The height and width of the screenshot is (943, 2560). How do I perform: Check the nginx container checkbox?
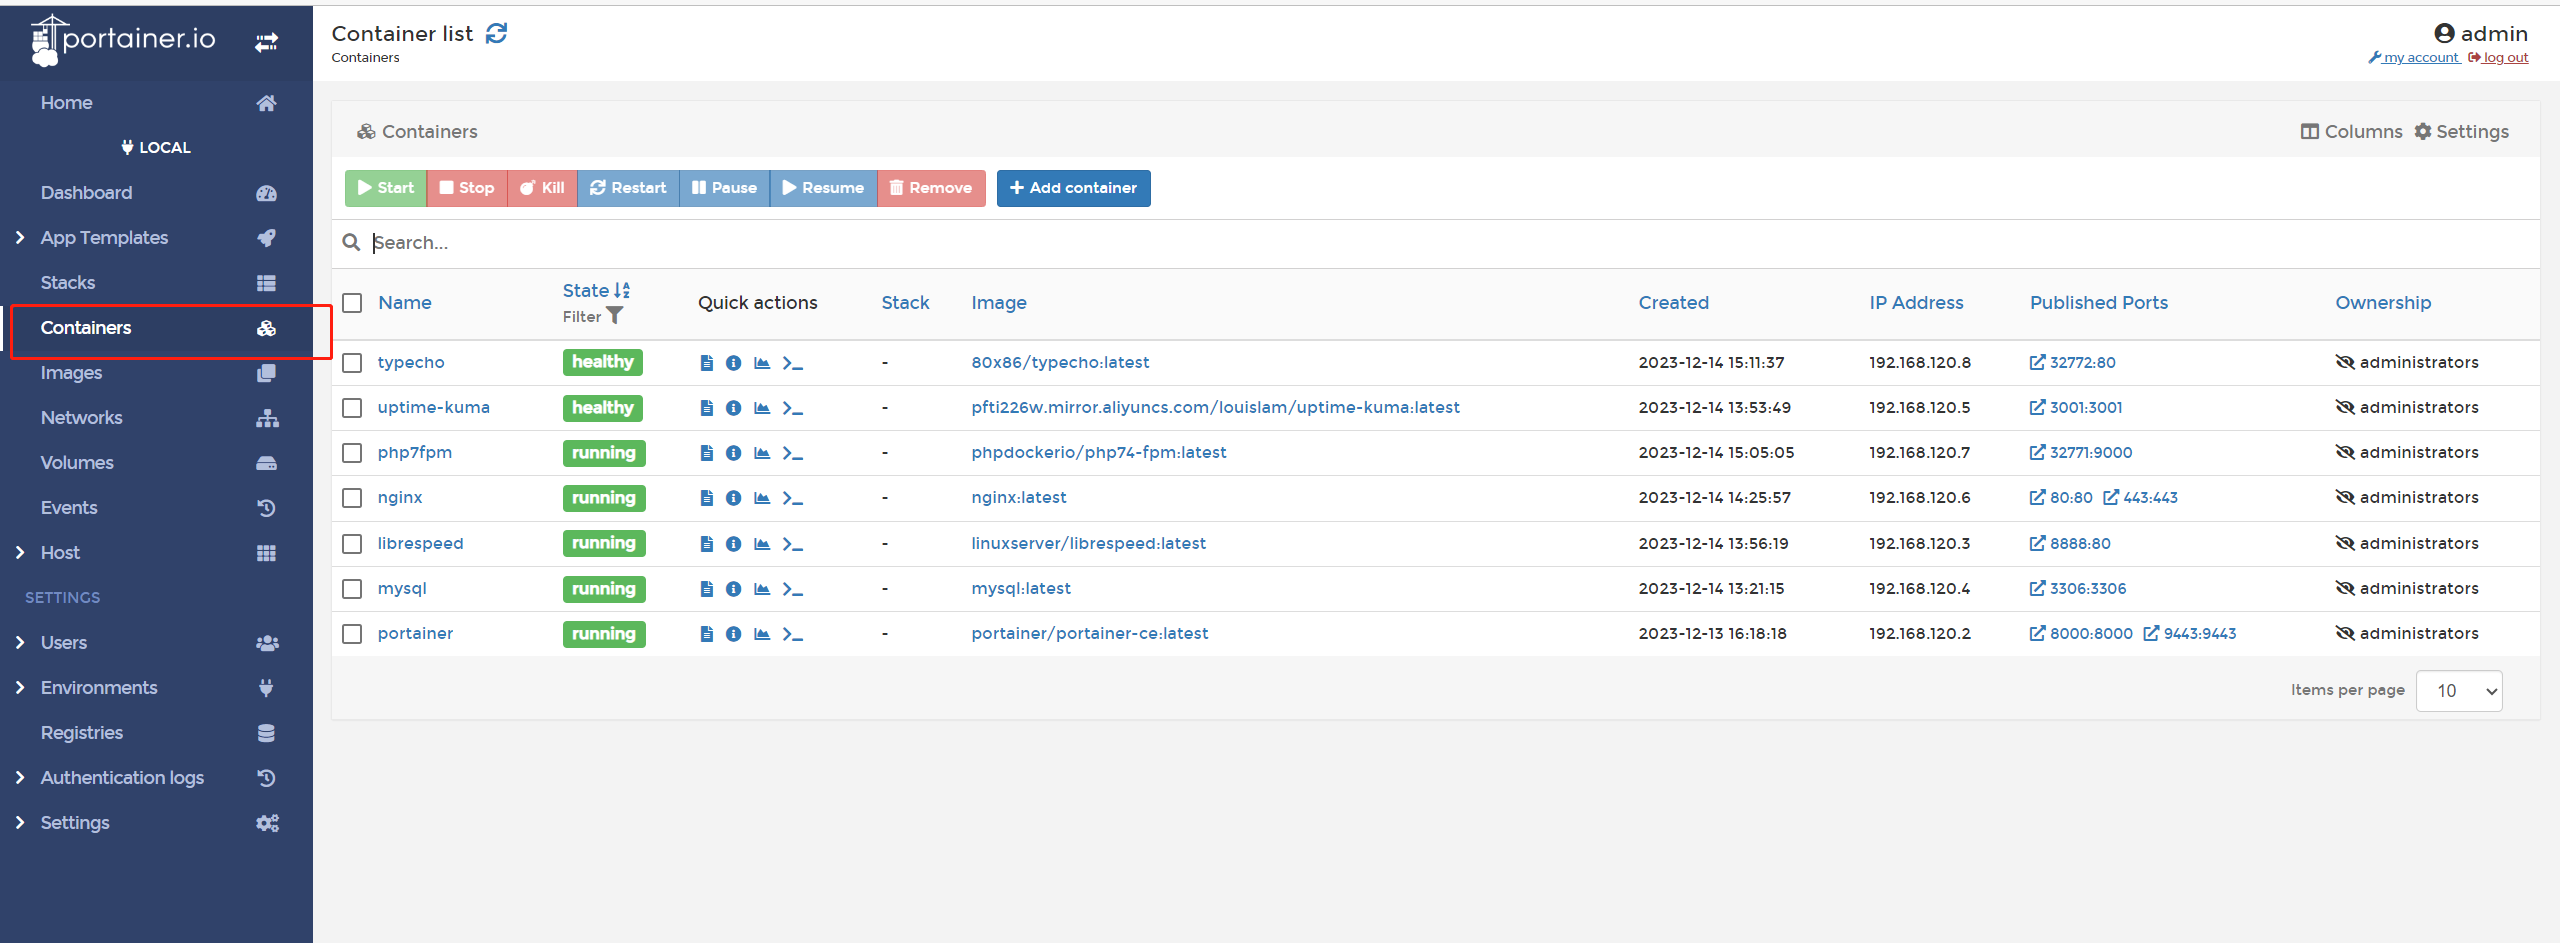(x=352, y=498)
